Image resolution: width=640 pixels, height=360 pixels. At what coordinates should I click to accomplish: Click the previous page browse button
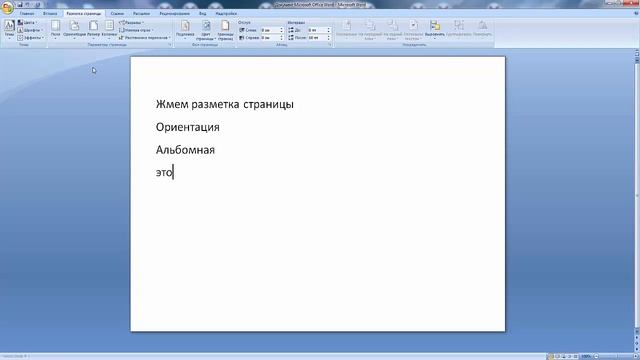637,338
